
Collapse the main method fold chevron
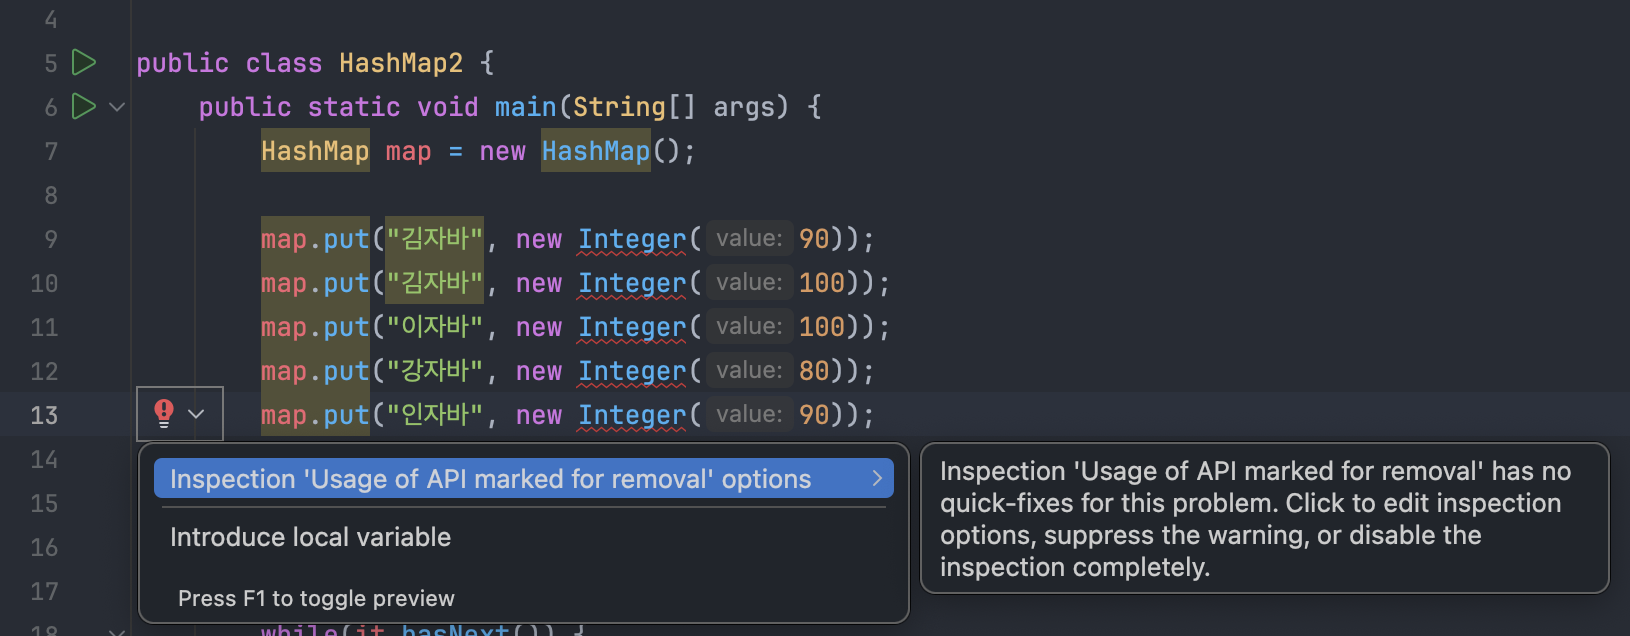[x=117, y=107]
